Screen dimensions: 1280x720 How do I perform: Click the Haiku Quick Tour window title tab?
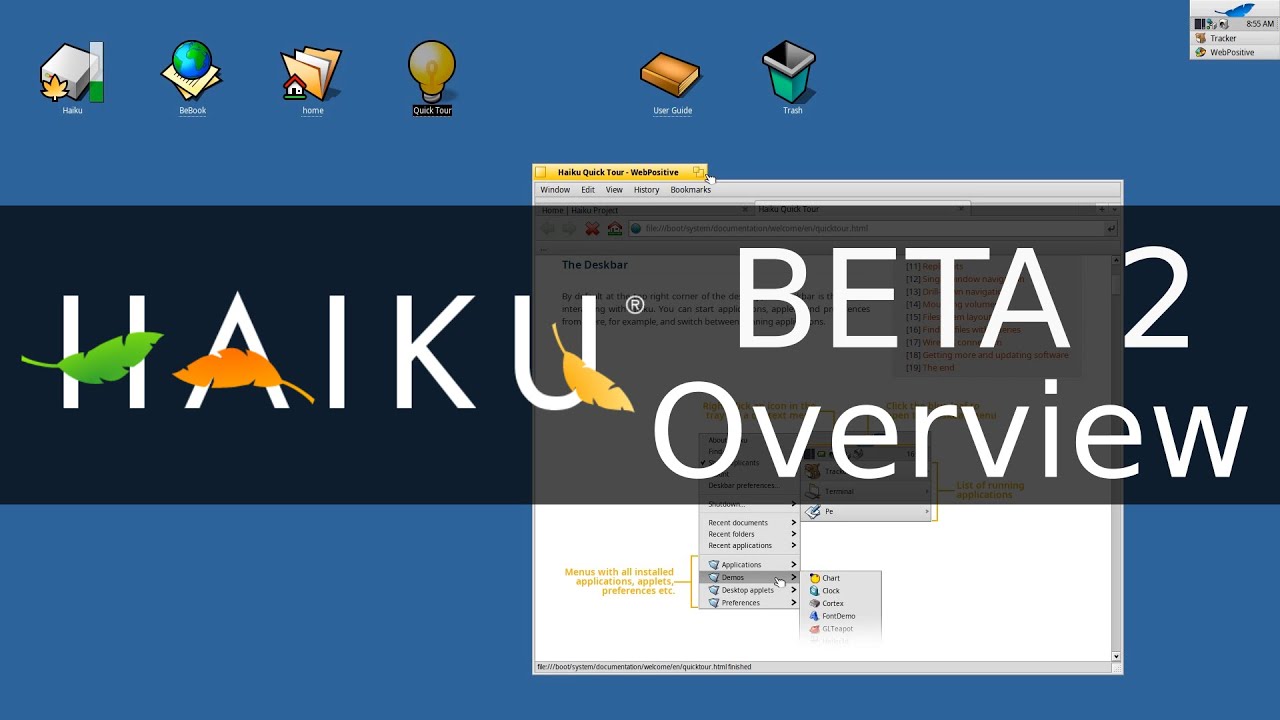[618, 172]
